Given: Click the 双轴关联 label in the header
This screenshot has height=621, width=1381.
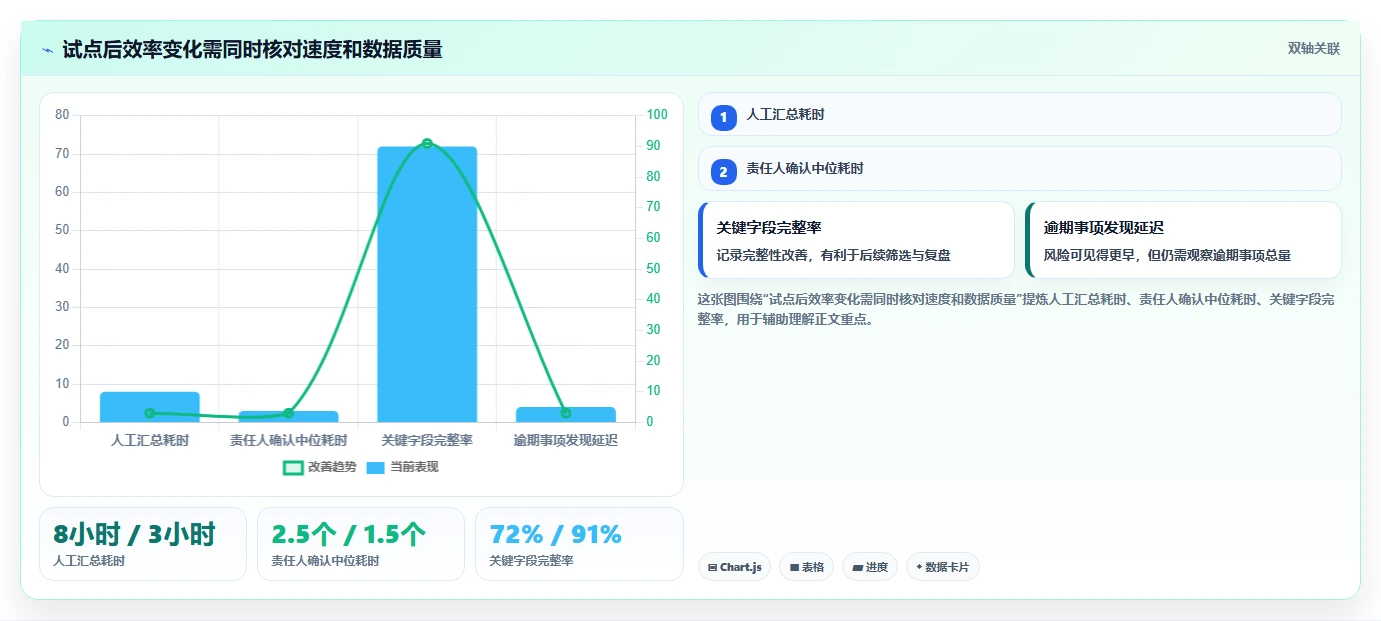Looking at the screenshot, I should click(1313, 49).
